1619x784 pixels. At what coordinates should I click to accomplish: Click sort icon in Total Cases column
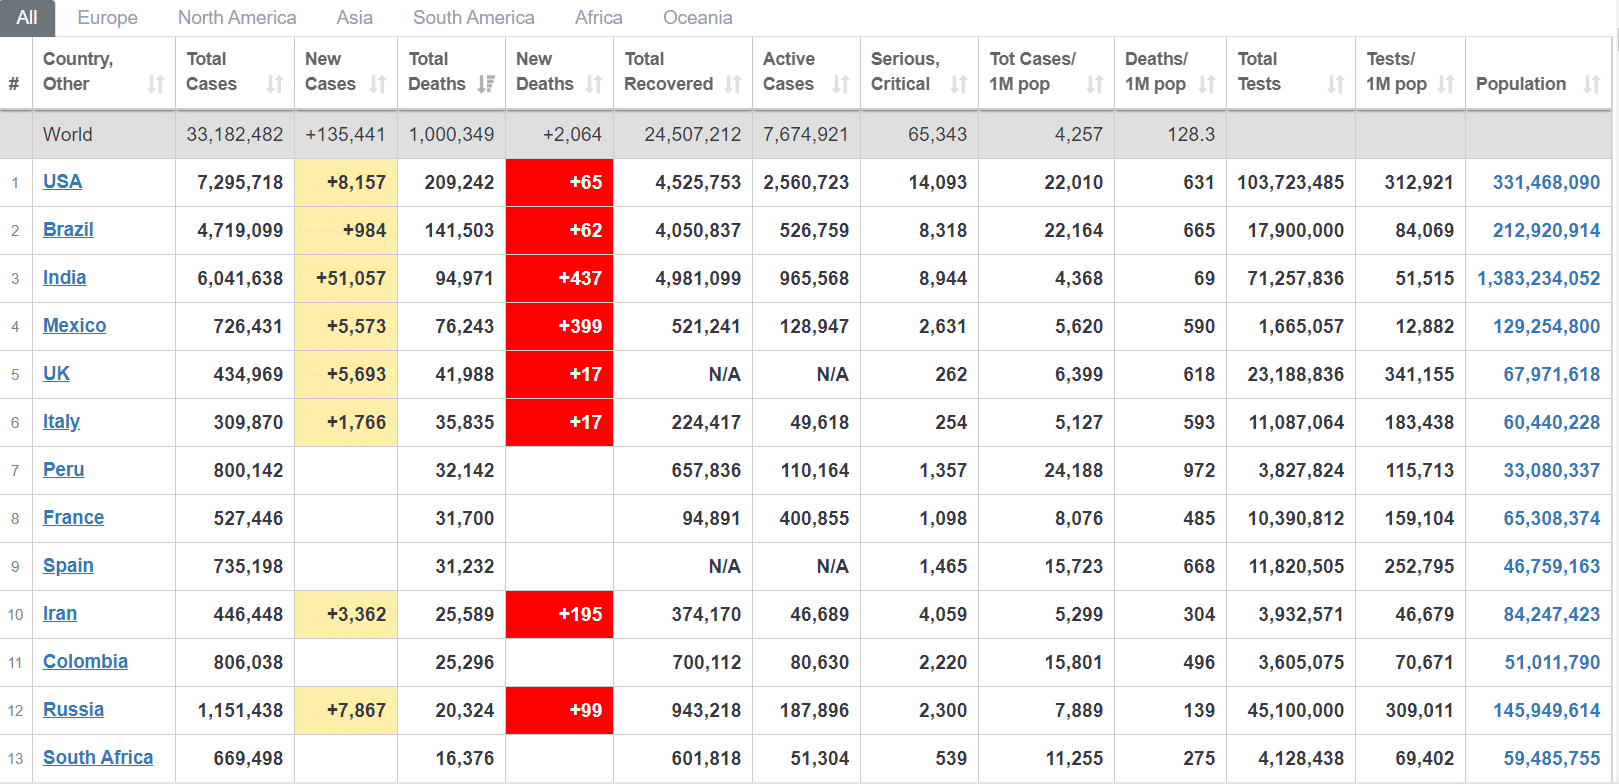(x=275, y=85)
